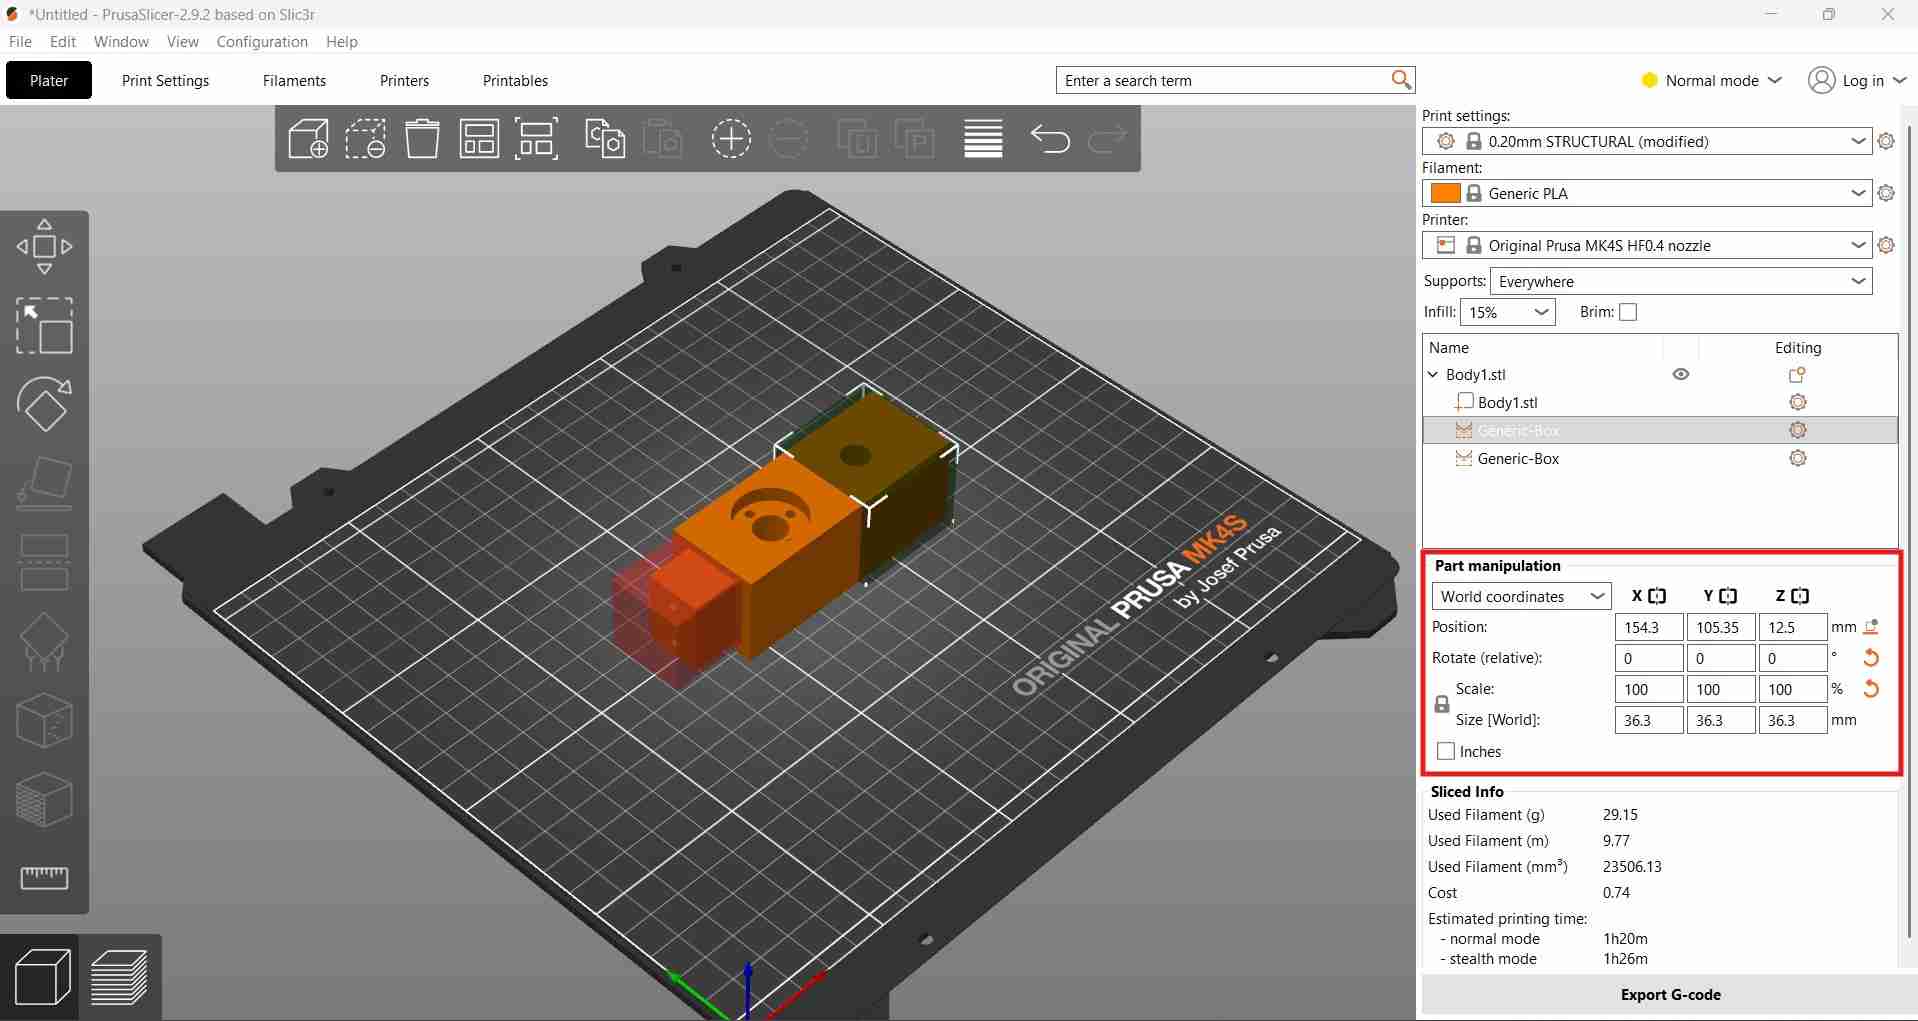Reset scale with the orange arrow icon
1918x1021 pixels.
[1871, 689]
